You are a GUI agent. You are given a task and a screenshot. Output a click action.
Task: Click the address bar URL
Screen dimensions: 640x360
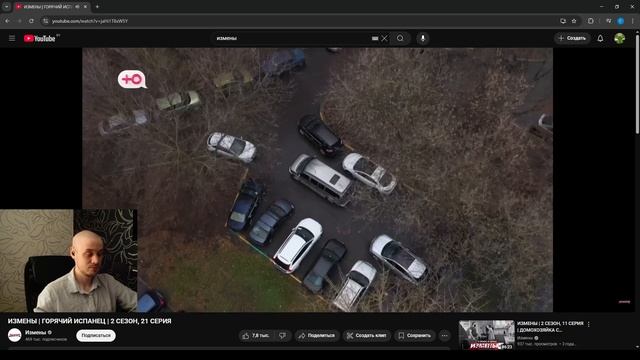pyautogui.click(x=90, y=21)
